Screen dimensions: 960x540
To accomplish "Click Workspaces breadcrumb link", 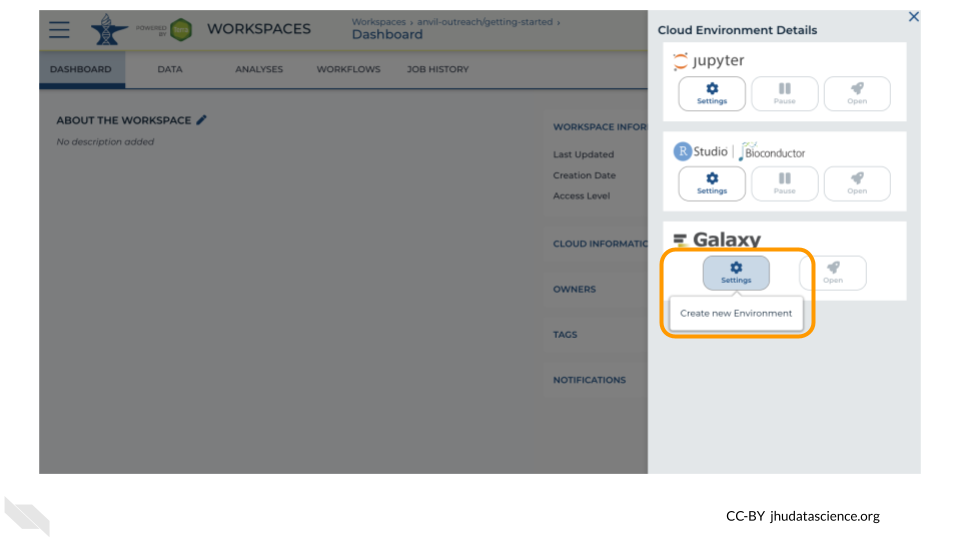I will [378, 22].
